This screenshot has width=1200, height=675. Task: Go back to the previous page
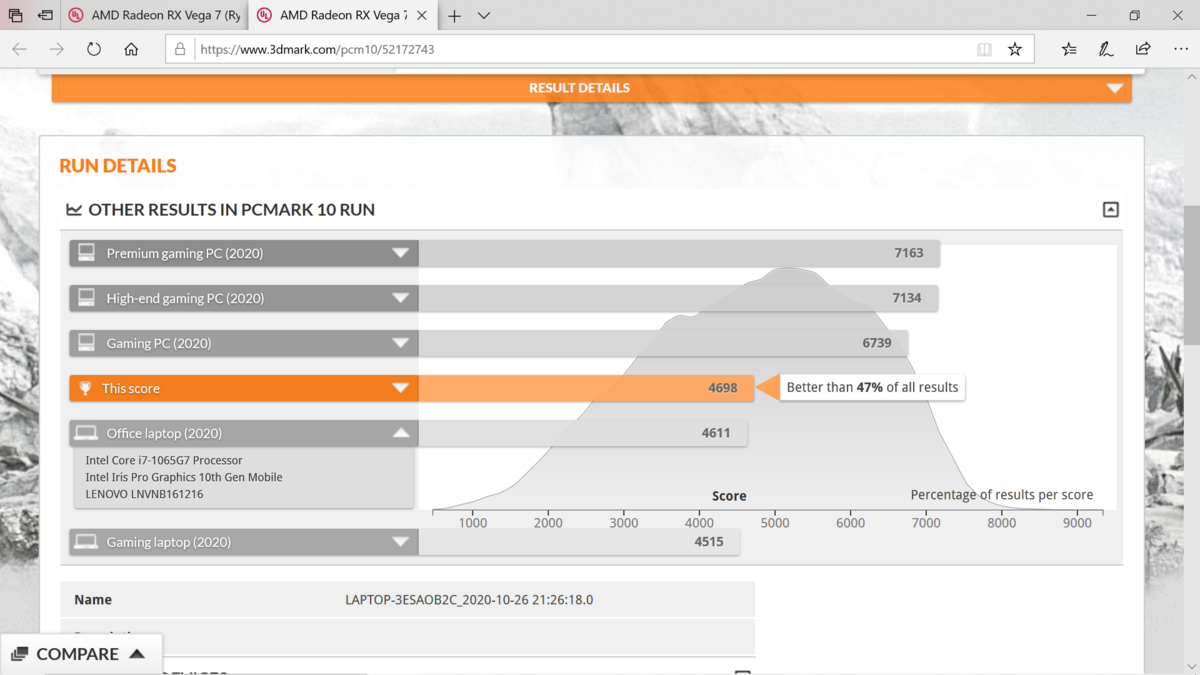[x=19, y=49]
